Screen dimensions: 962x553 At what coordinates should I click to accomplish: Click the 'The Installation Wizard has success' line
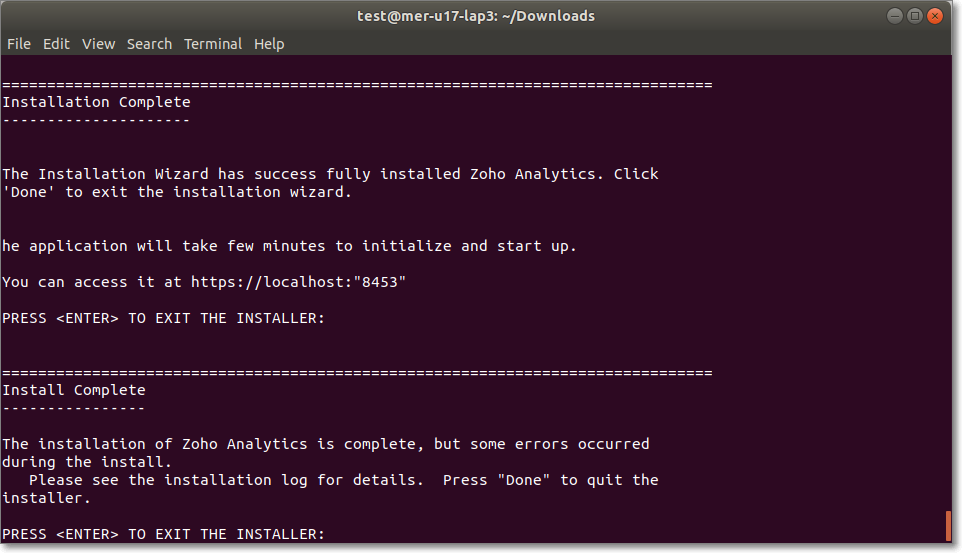click(330, 174)
